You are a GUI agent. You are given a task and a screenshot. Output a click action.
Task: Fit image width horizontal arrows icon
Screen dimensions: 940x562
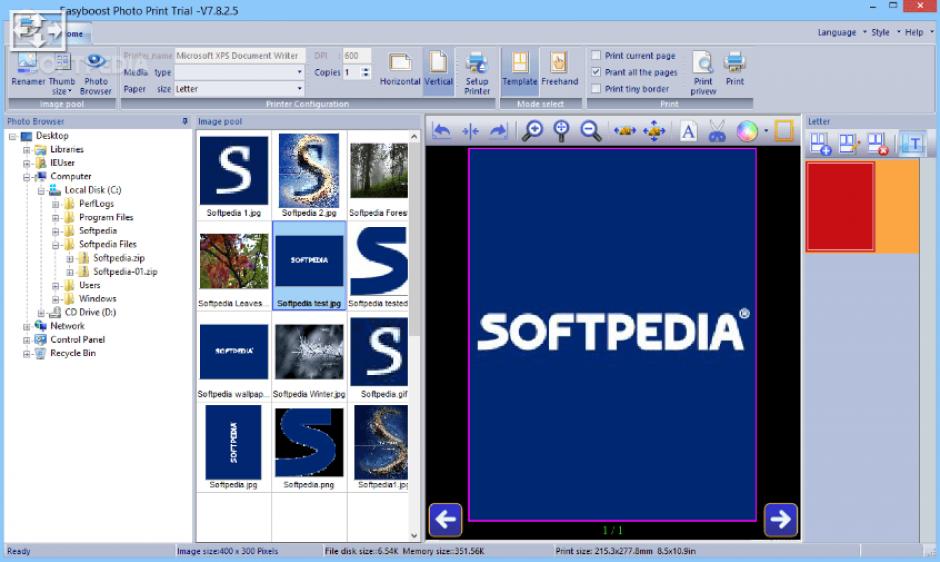(625, 131)
